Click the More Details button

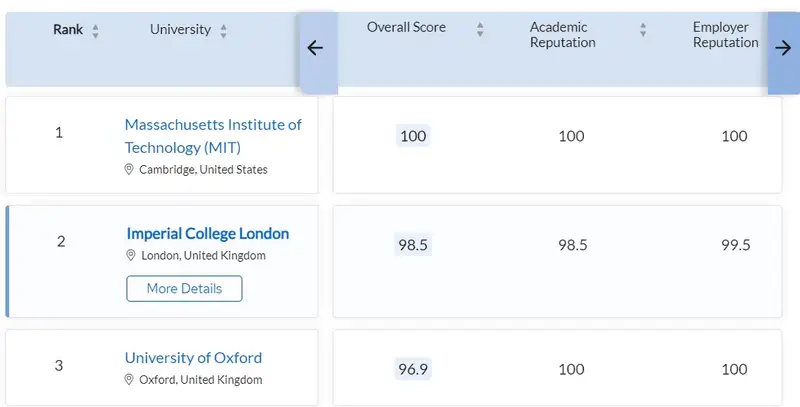click(184, 289)
